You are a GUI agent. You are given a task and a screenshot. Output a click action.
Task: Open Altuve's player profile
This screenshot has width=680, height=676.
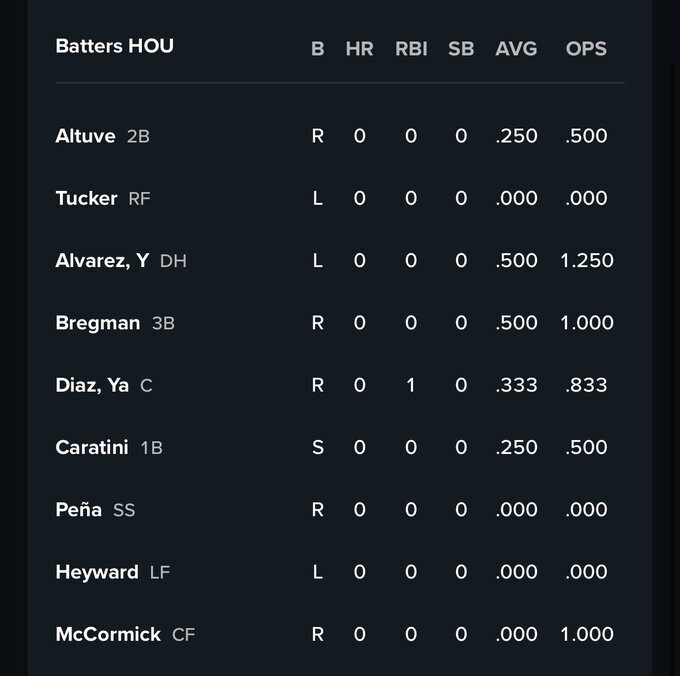point(85,136)
